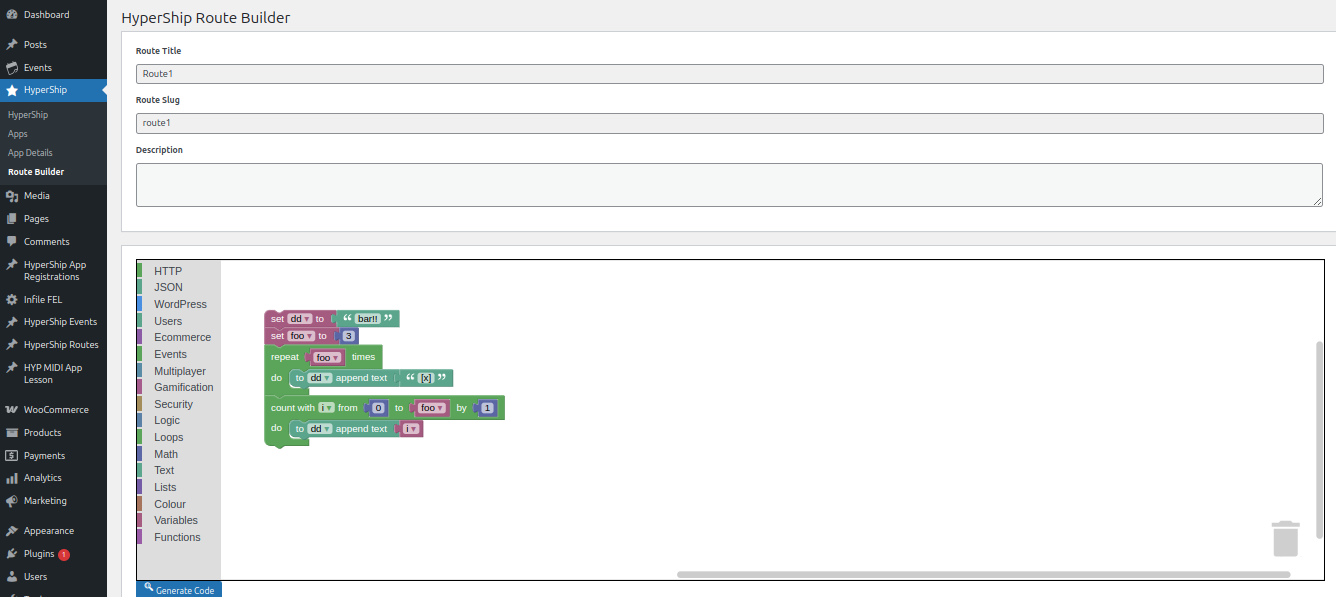Click the Infile FEL gear icon
Viewport: 1336px width, 597px height.
pos(12,299)
